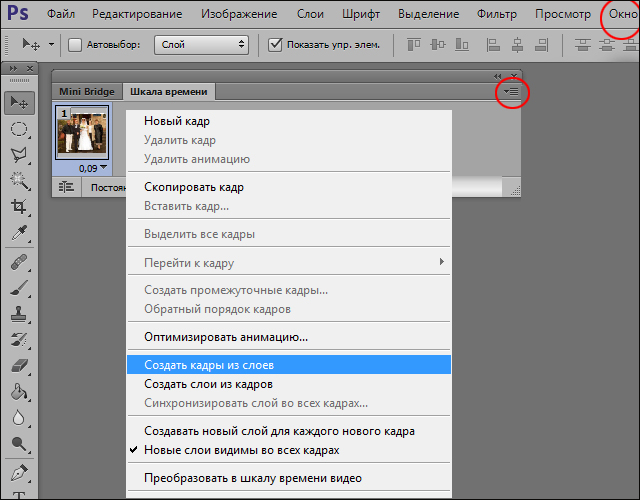Toggle Новые слои видимы во всех кадрах
Image resolution: width=640 pixels, height=500 pixels.
point(289,450)
